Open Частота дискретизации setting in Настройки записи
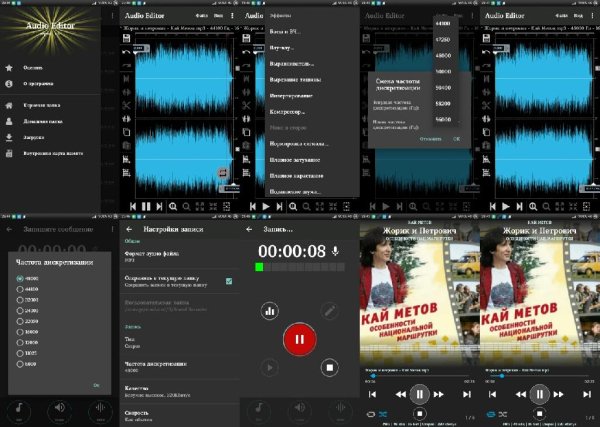The height and width of the screenshot is (427, 600). pos(180,367)
